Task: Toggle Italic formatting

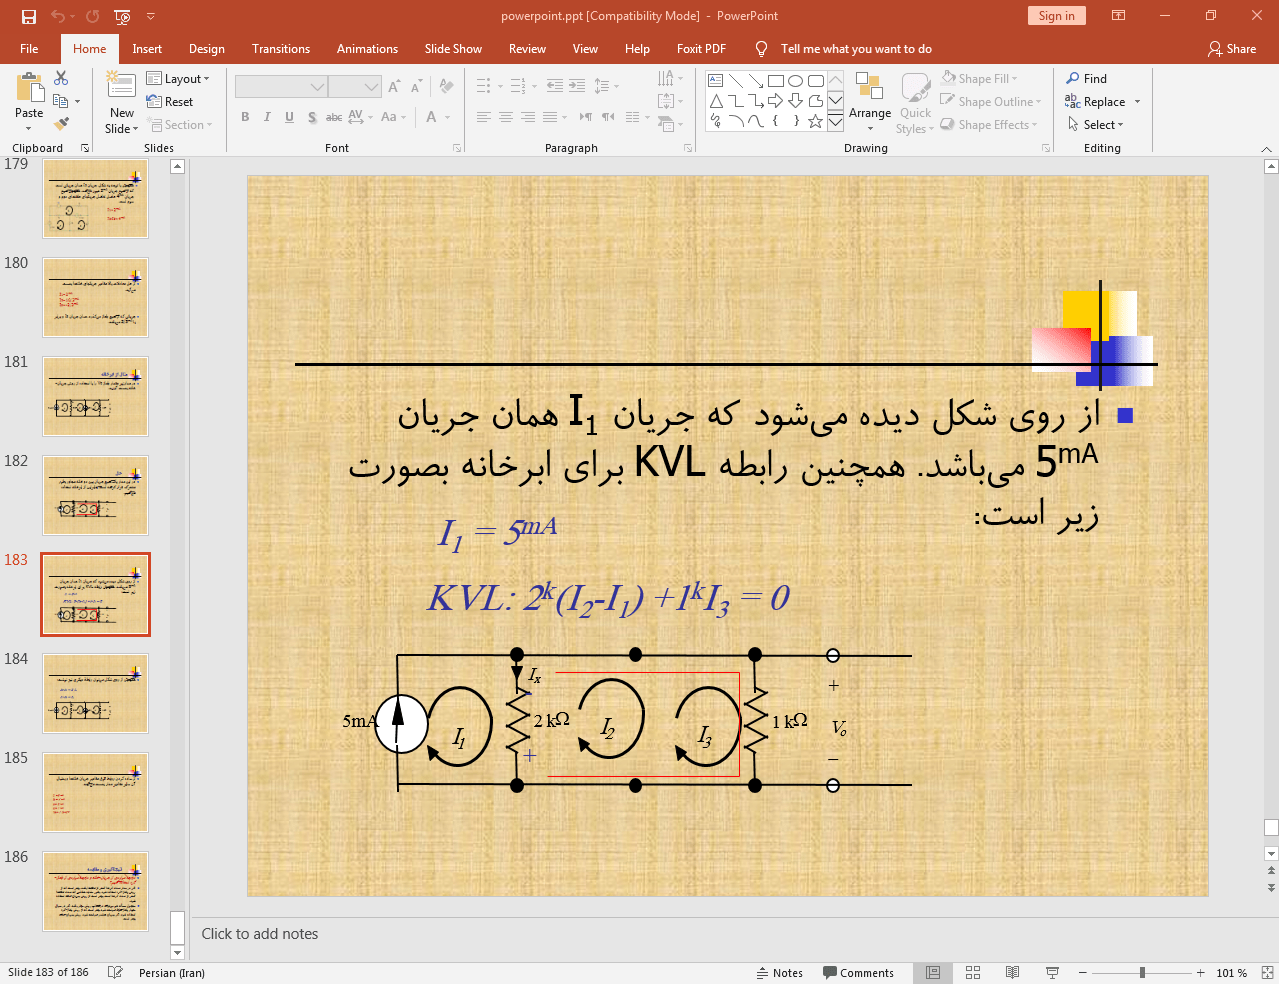Action: pyautogui.click(x=267, y=117)
